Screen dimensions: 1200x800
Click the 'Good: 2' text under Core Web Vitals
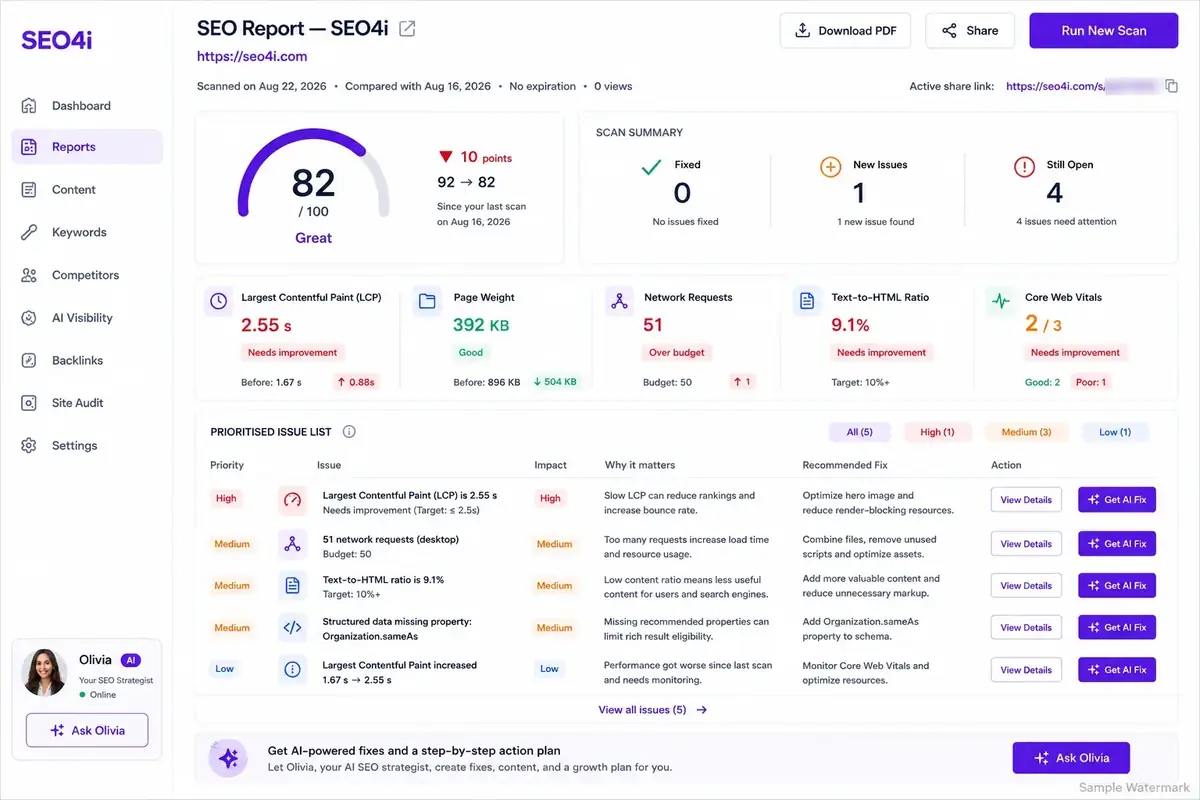pyautogui.click(x=1042, y=382)
